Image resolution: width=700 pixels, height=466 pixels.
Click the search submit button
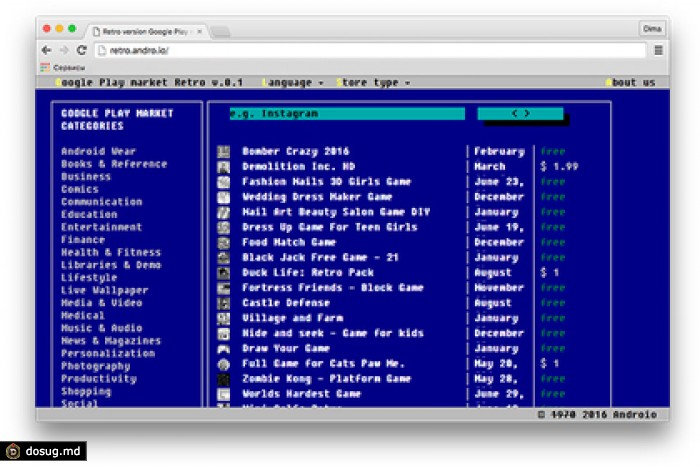[521, 113]
